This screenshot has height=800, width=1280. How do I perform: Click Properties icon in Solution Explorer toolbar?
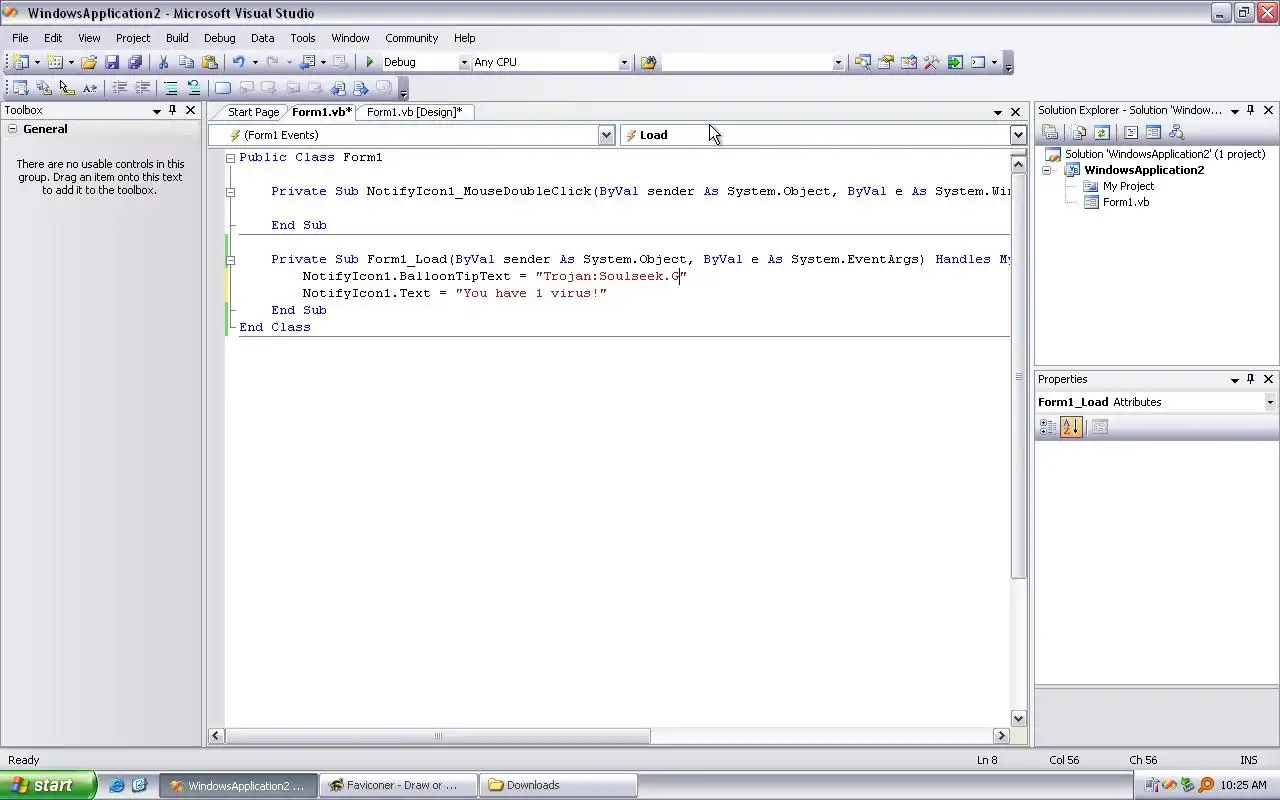(x=1050, y=132)
